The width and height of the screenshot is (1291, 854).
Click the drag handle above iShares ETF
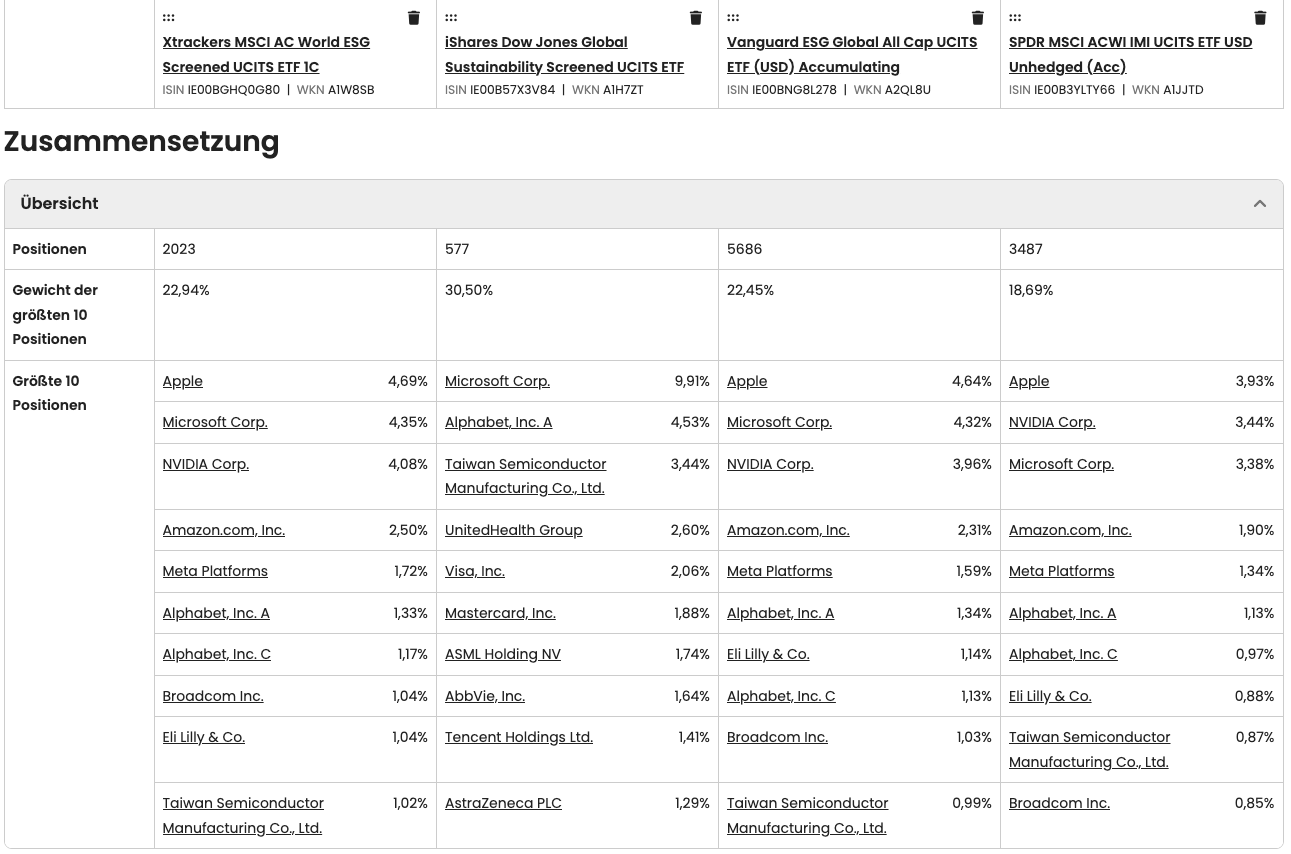point(451,17)
